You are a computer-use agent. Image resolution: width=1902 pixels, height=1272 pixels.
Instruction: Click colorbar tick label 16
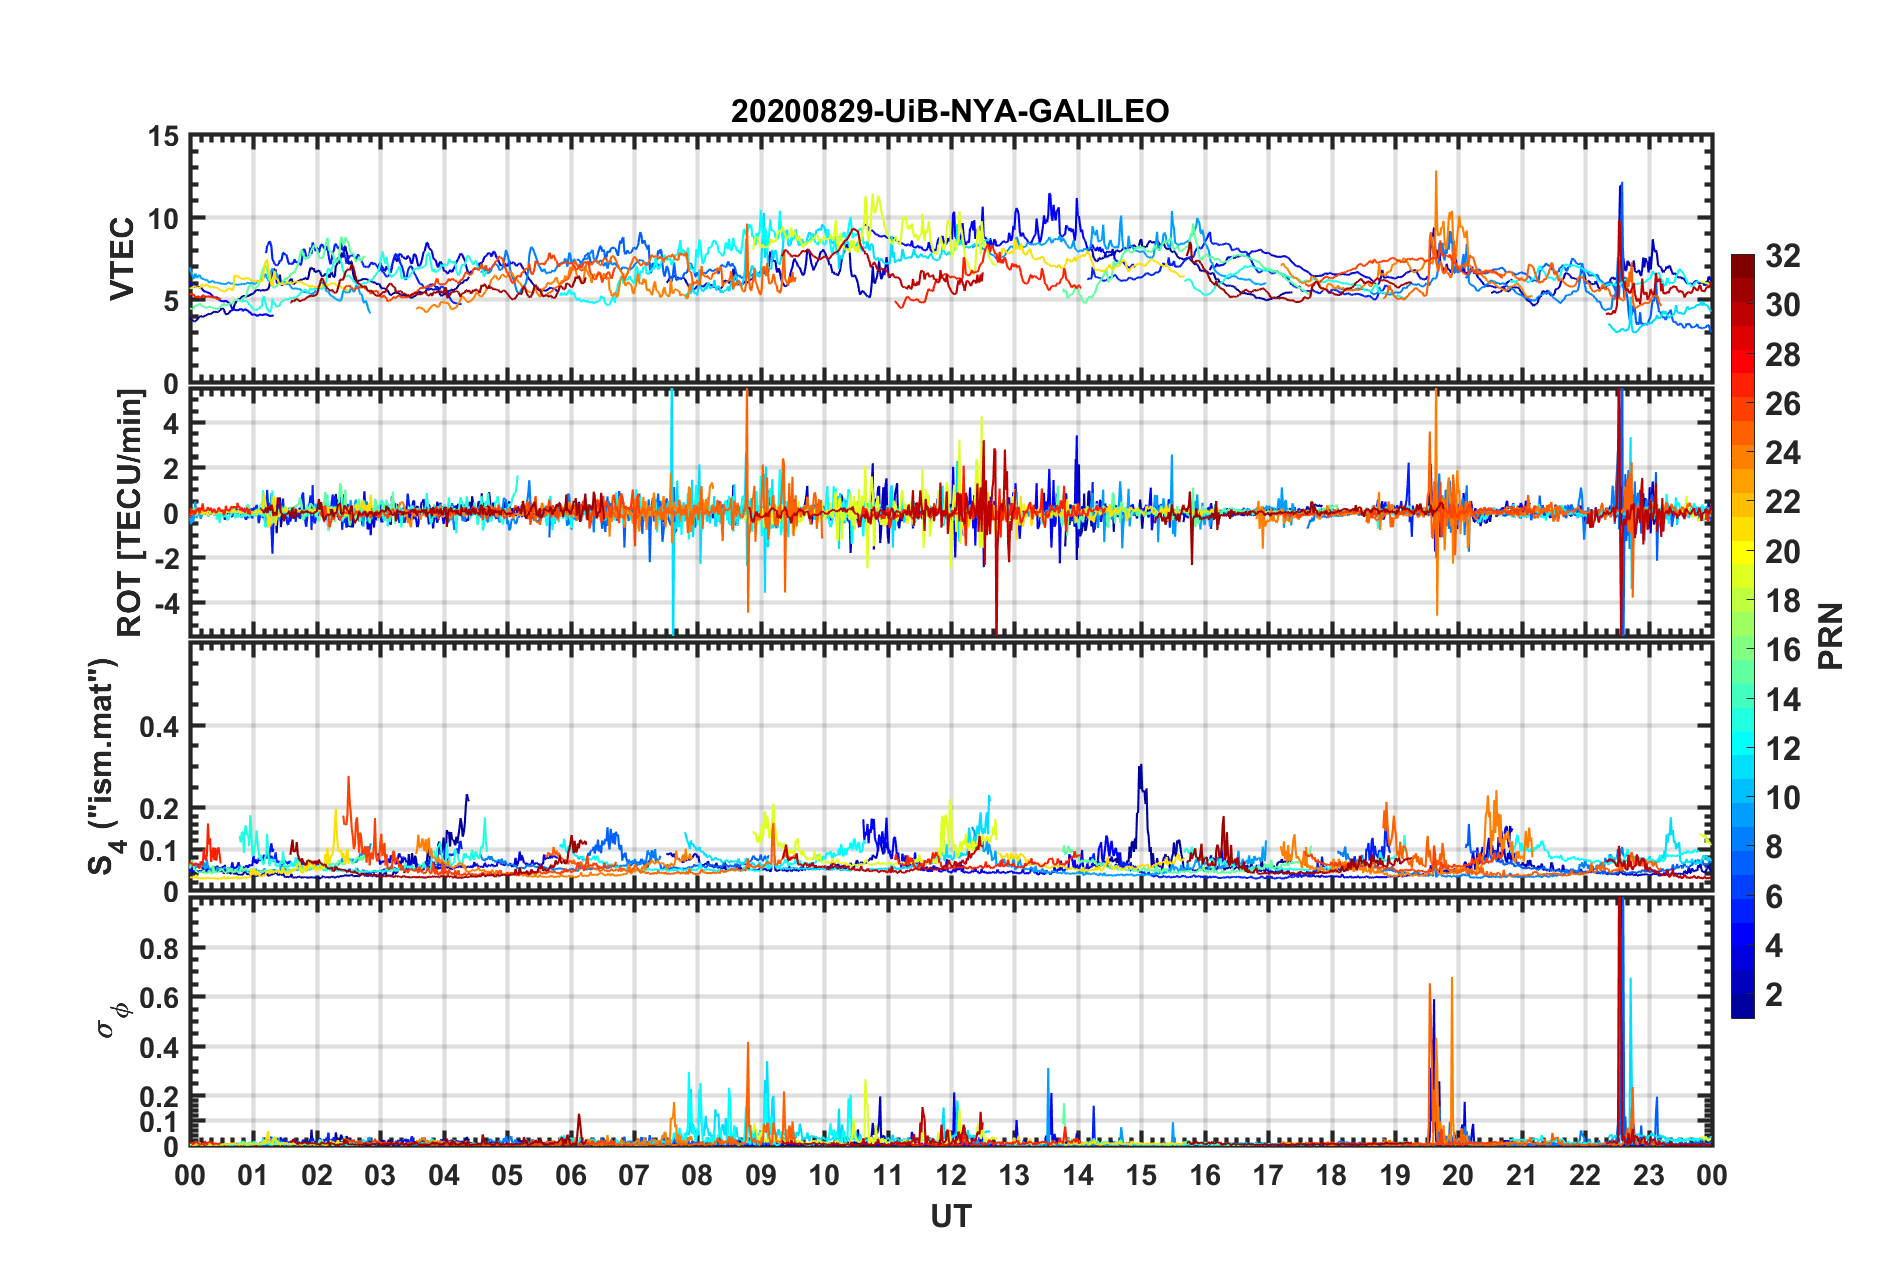(x=1783, y=650)
